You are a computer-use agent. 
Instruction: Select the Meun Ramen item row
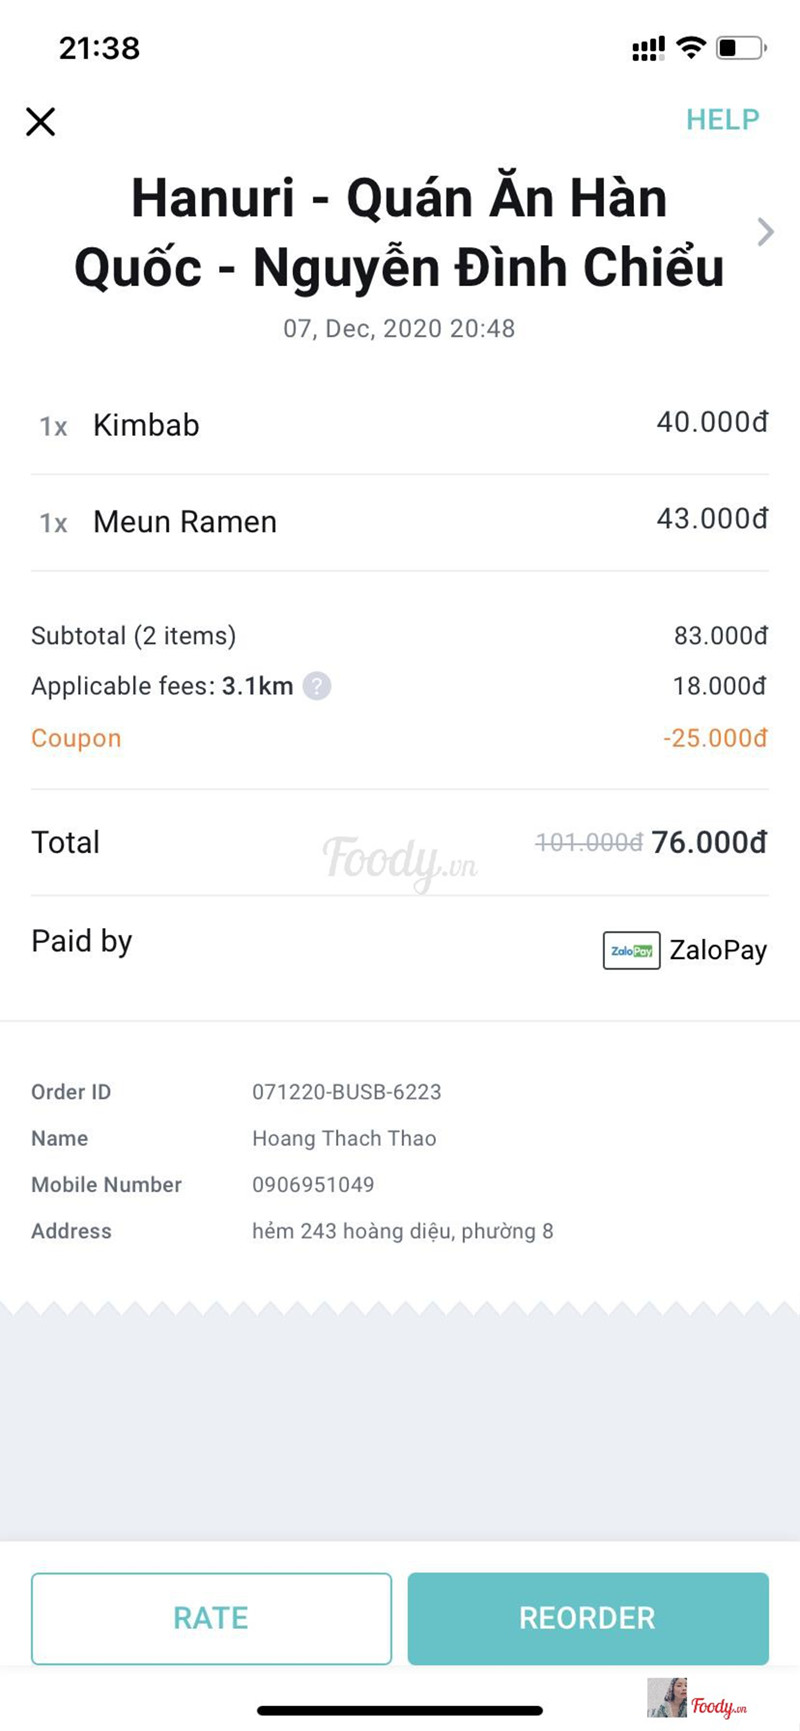pyautogui.click(x=400, y=522)
